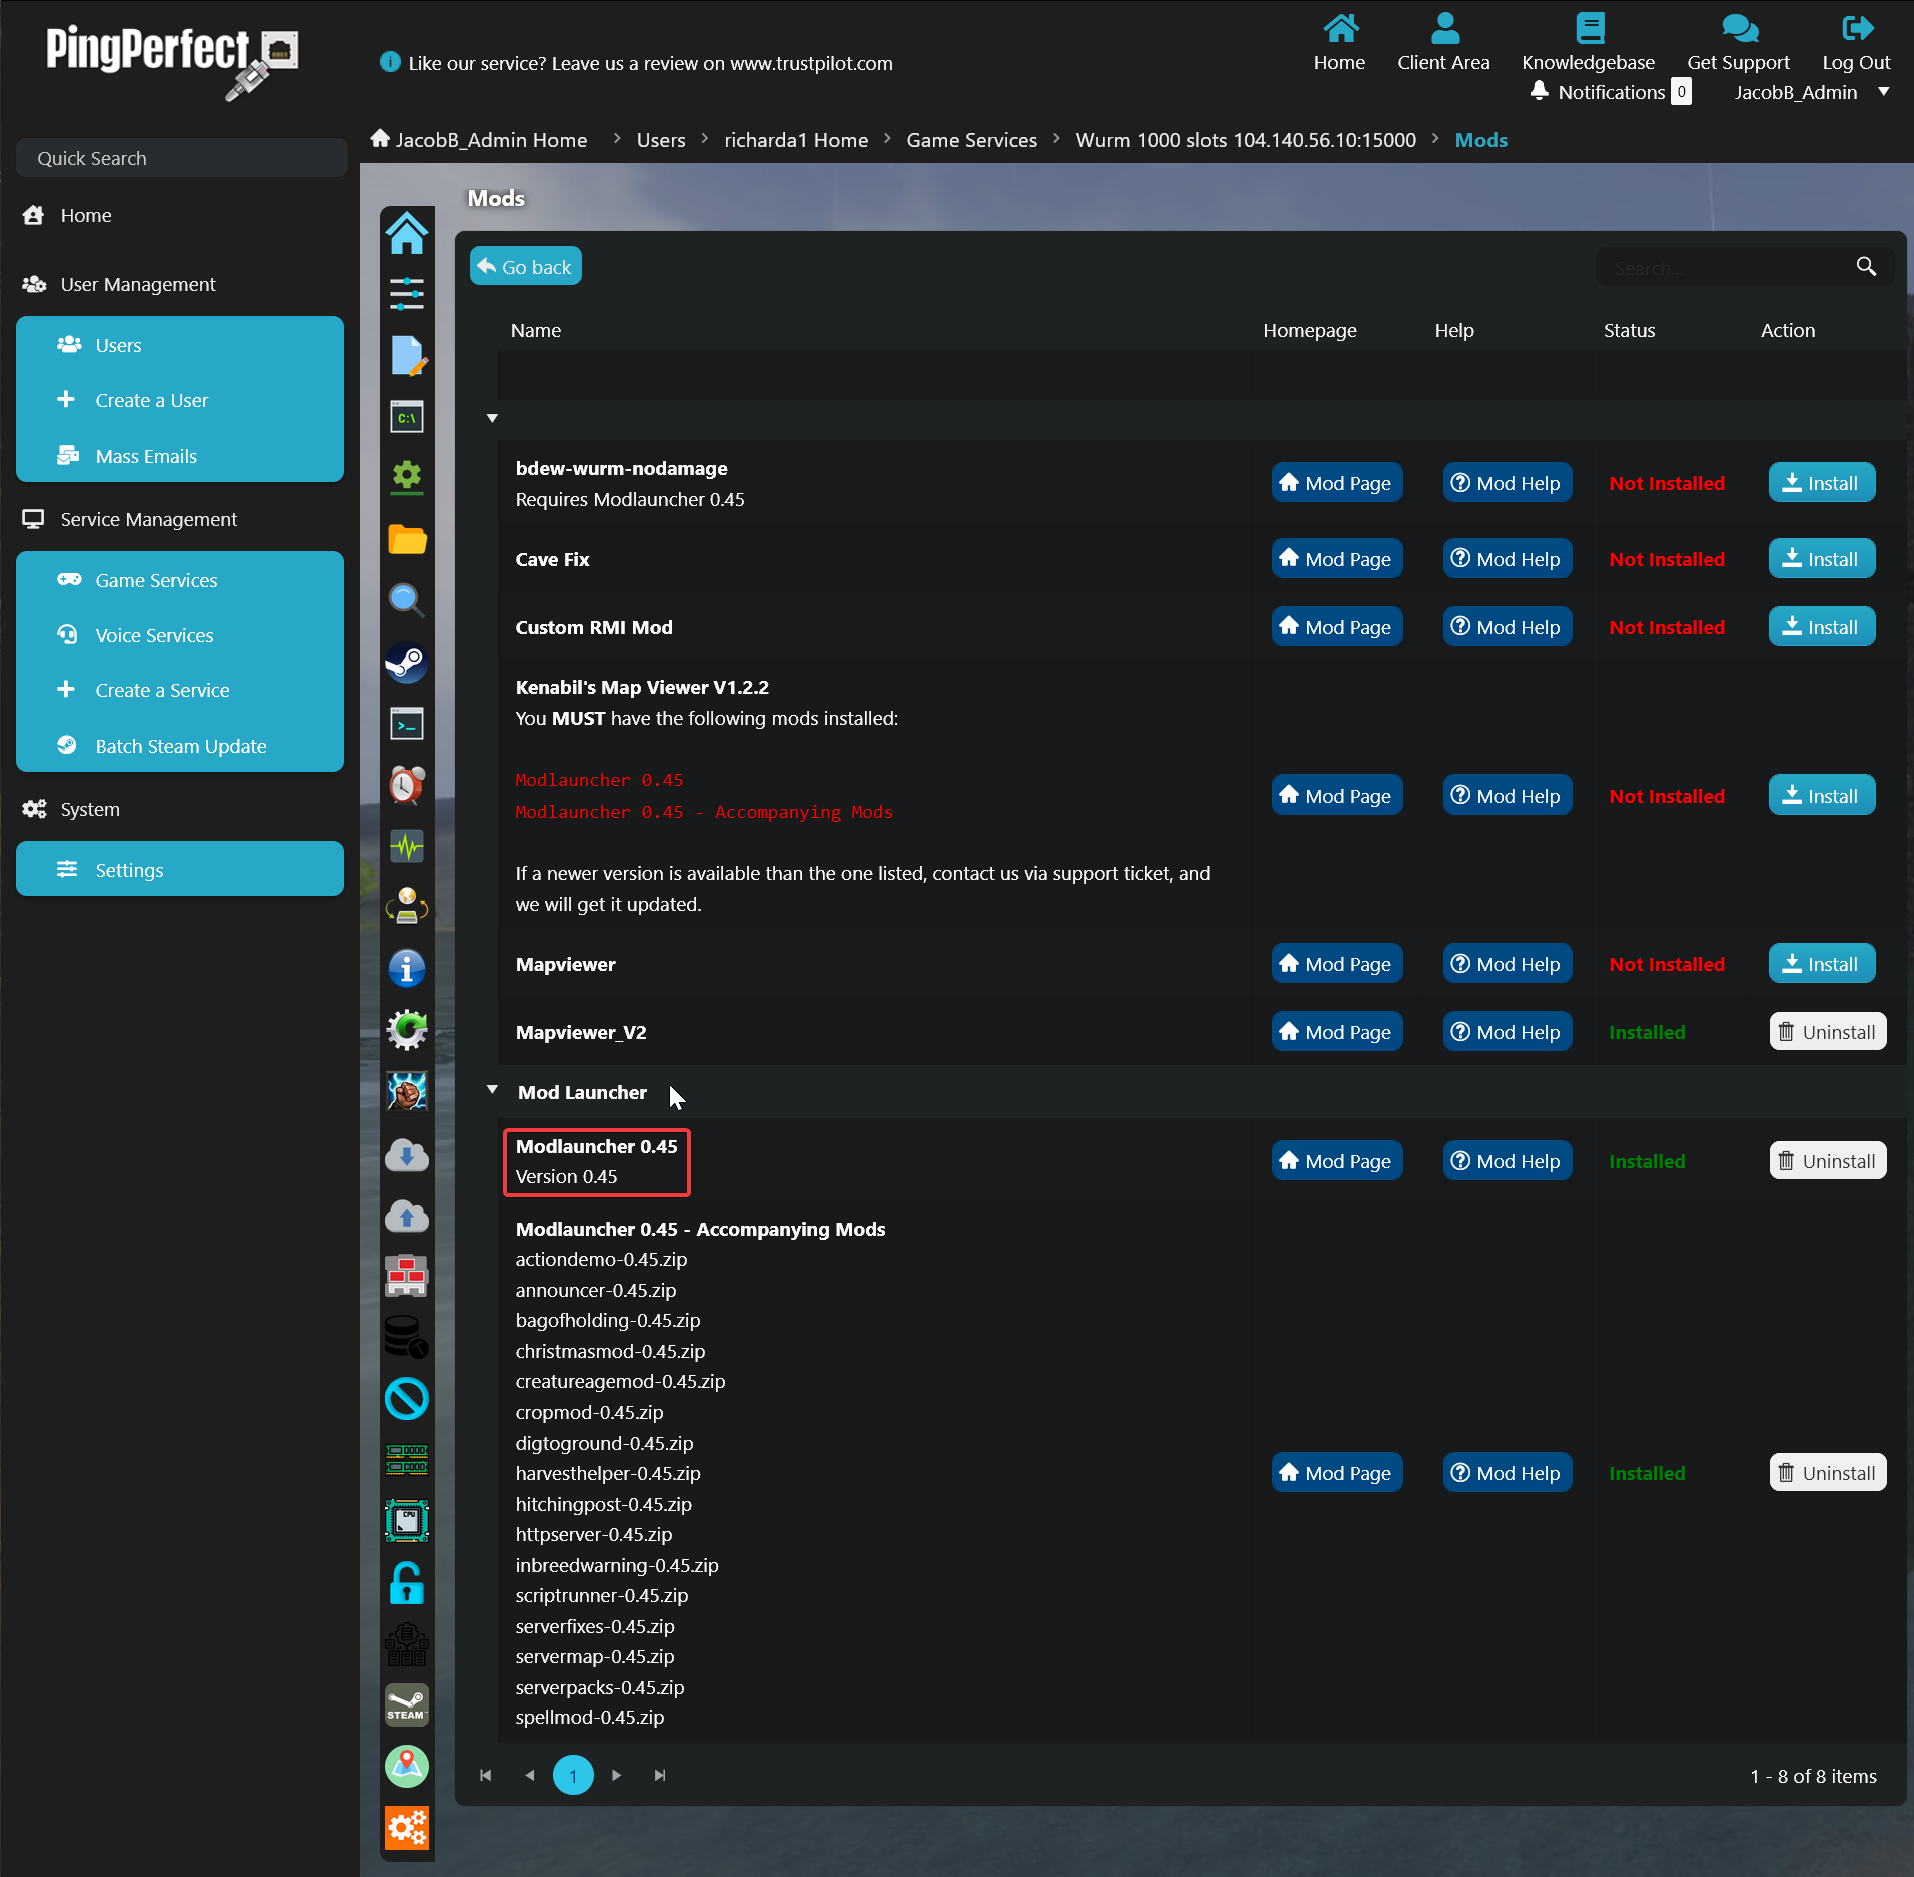Click the blue Steam logo sidebar icon
The width and height of the screenshot is (1914, 1877).
[407, 662]
